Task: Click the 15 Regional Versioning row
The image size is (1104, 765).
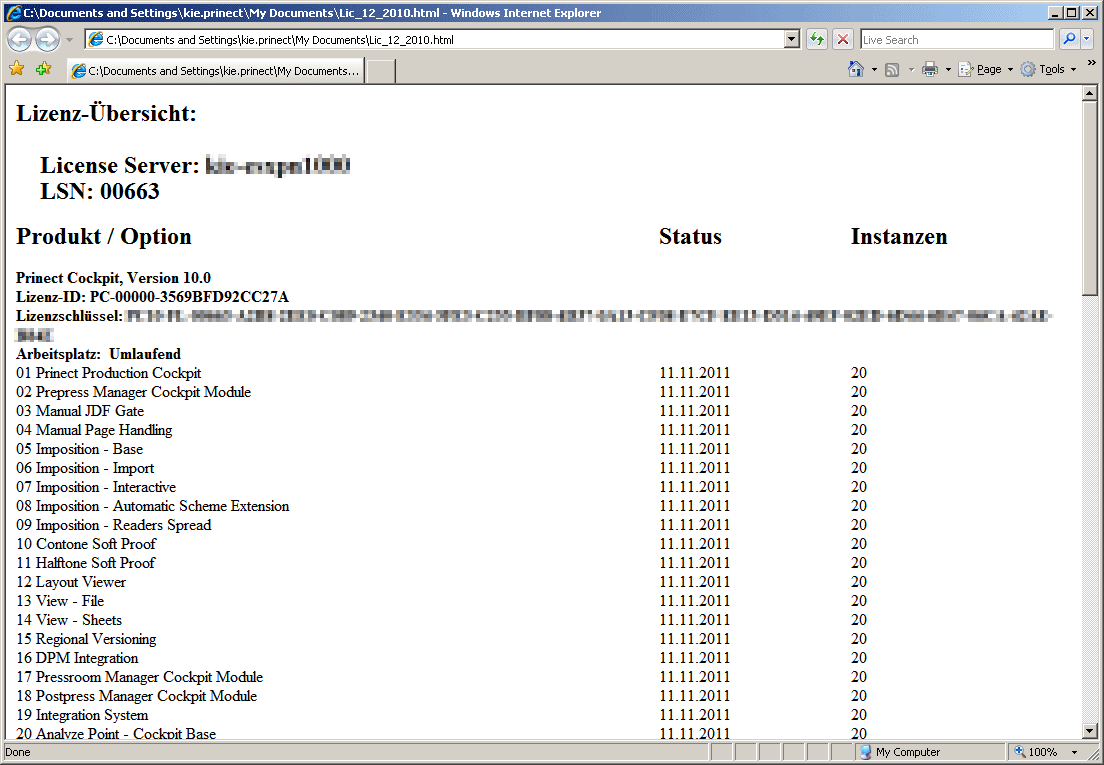Action: [87, 638]
